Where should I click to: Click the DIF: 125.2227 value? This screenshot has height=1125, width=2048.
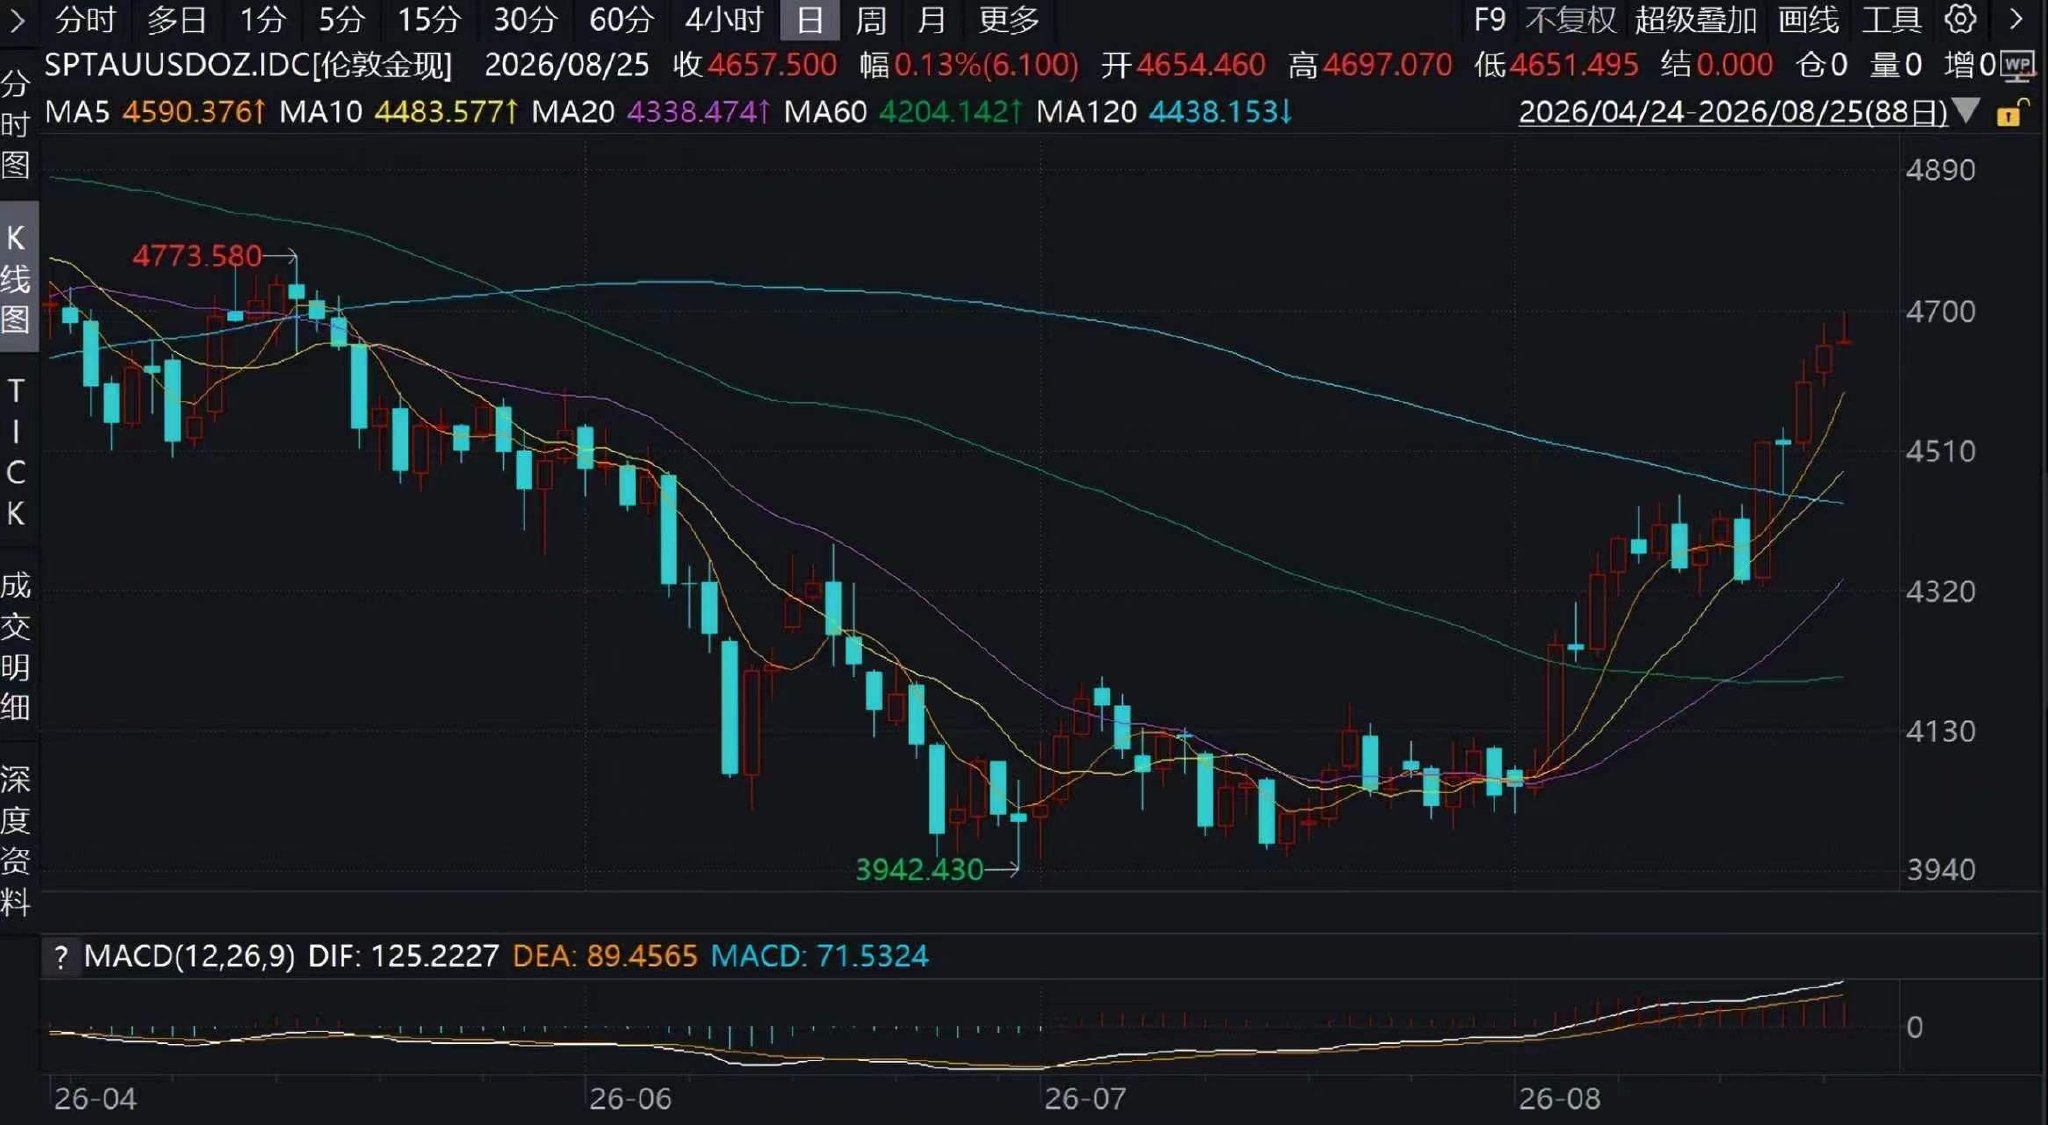(x=403, y=957)
